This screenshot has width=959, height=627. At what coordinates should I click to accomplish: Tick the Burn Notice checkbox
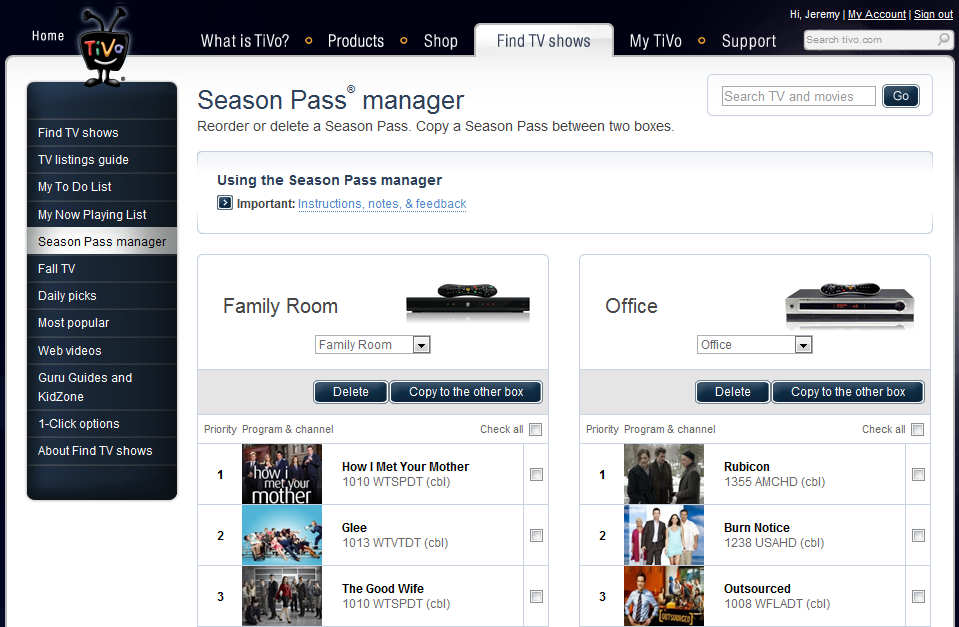pos(918,536)
